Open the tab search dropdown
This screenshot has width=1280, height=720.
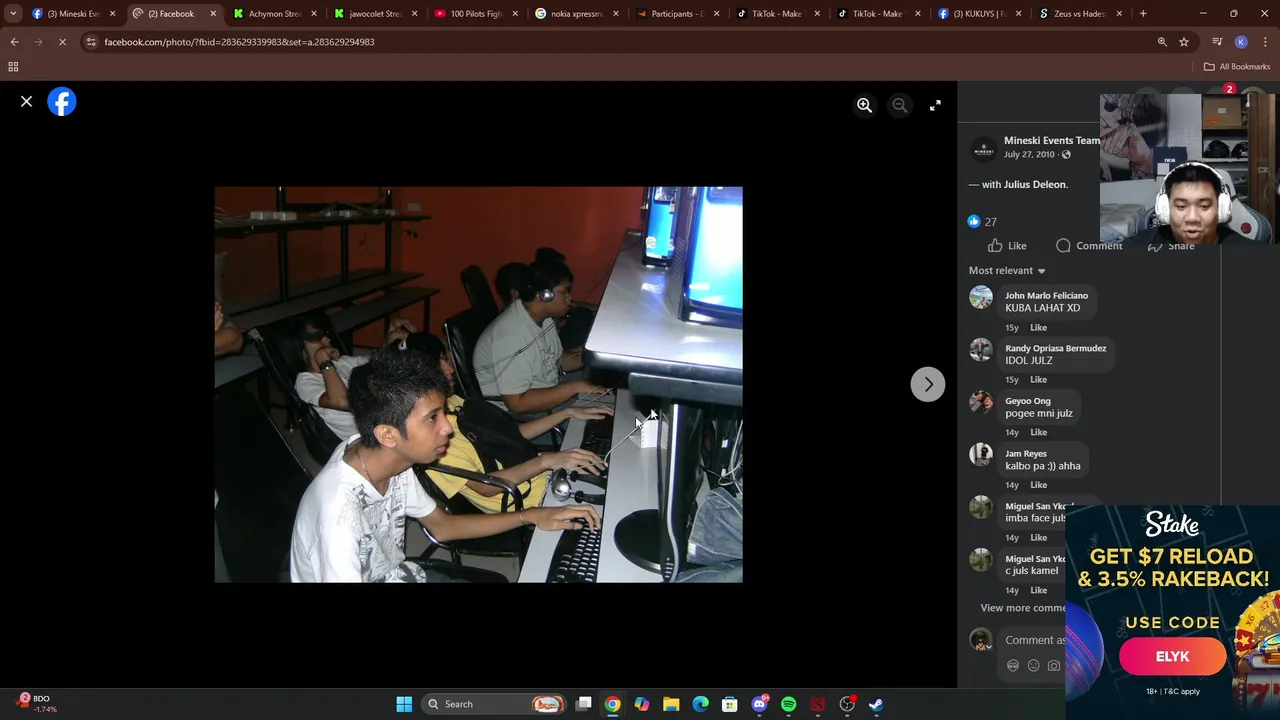(x=13, y=14)
